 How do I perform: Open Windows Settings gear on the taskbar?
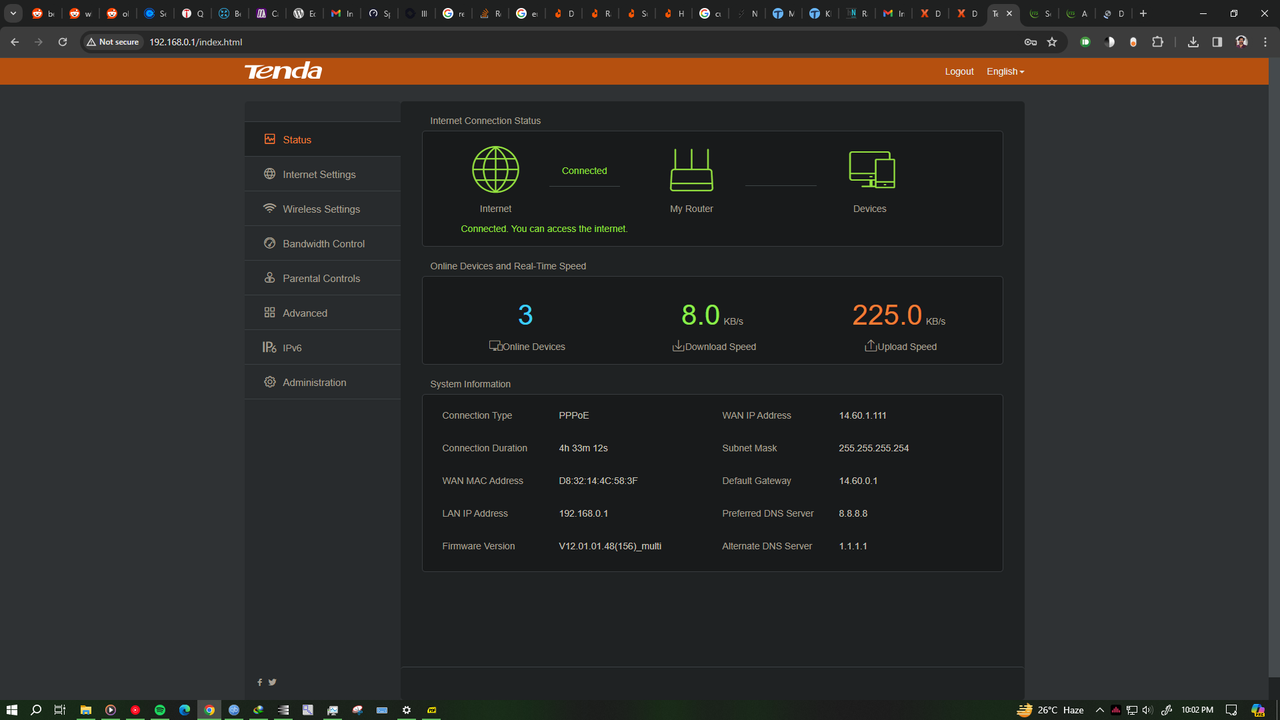(406, 710)
